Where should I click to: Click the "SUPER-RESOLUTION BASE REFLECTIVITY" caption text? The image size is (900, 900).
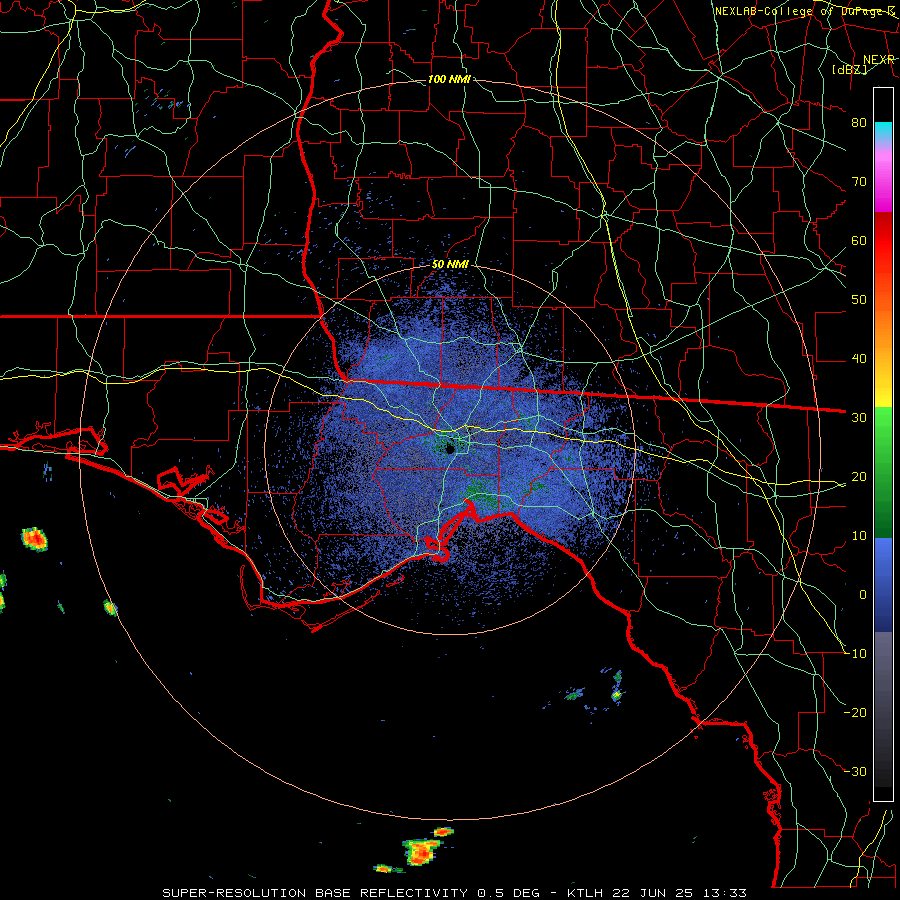(315, 893)
